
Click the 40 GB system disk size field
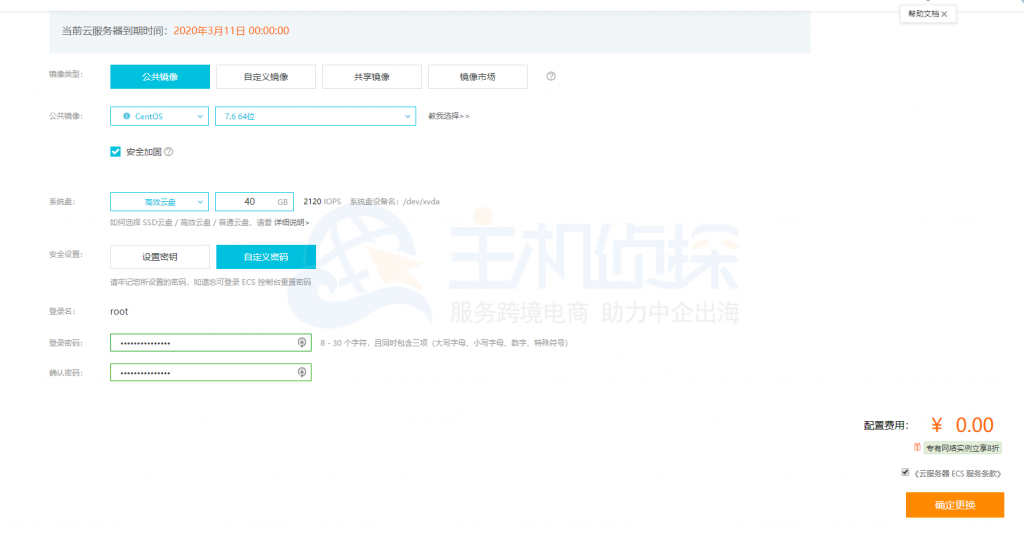point(254,202)
